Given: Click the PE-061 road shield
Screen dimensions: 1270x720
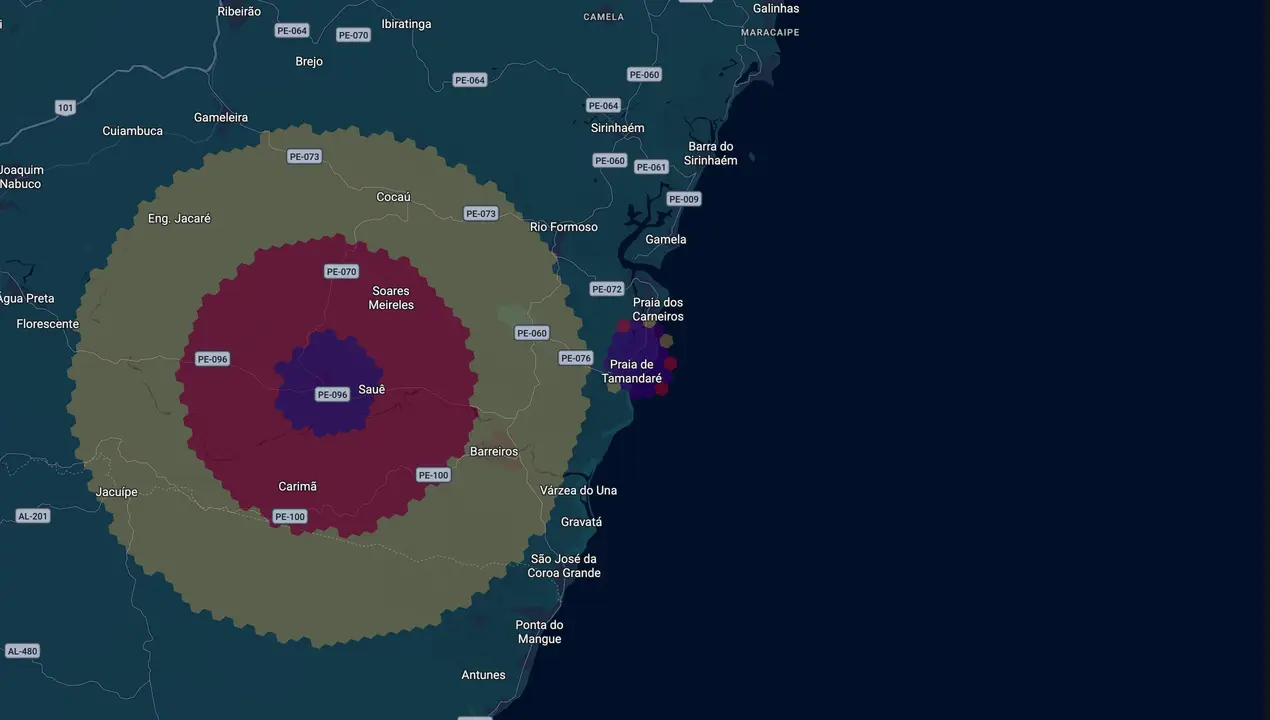Looking at the screenshot, I should click(651, 167).
